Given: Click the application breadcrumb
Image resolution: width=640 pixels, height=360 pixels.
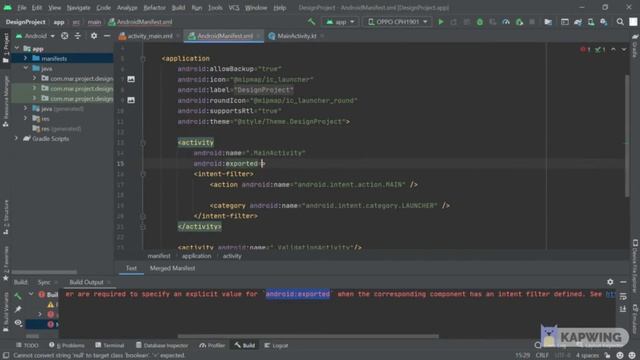Looking at the screenshot, I should pyautogui.click(x=196, y=256).
